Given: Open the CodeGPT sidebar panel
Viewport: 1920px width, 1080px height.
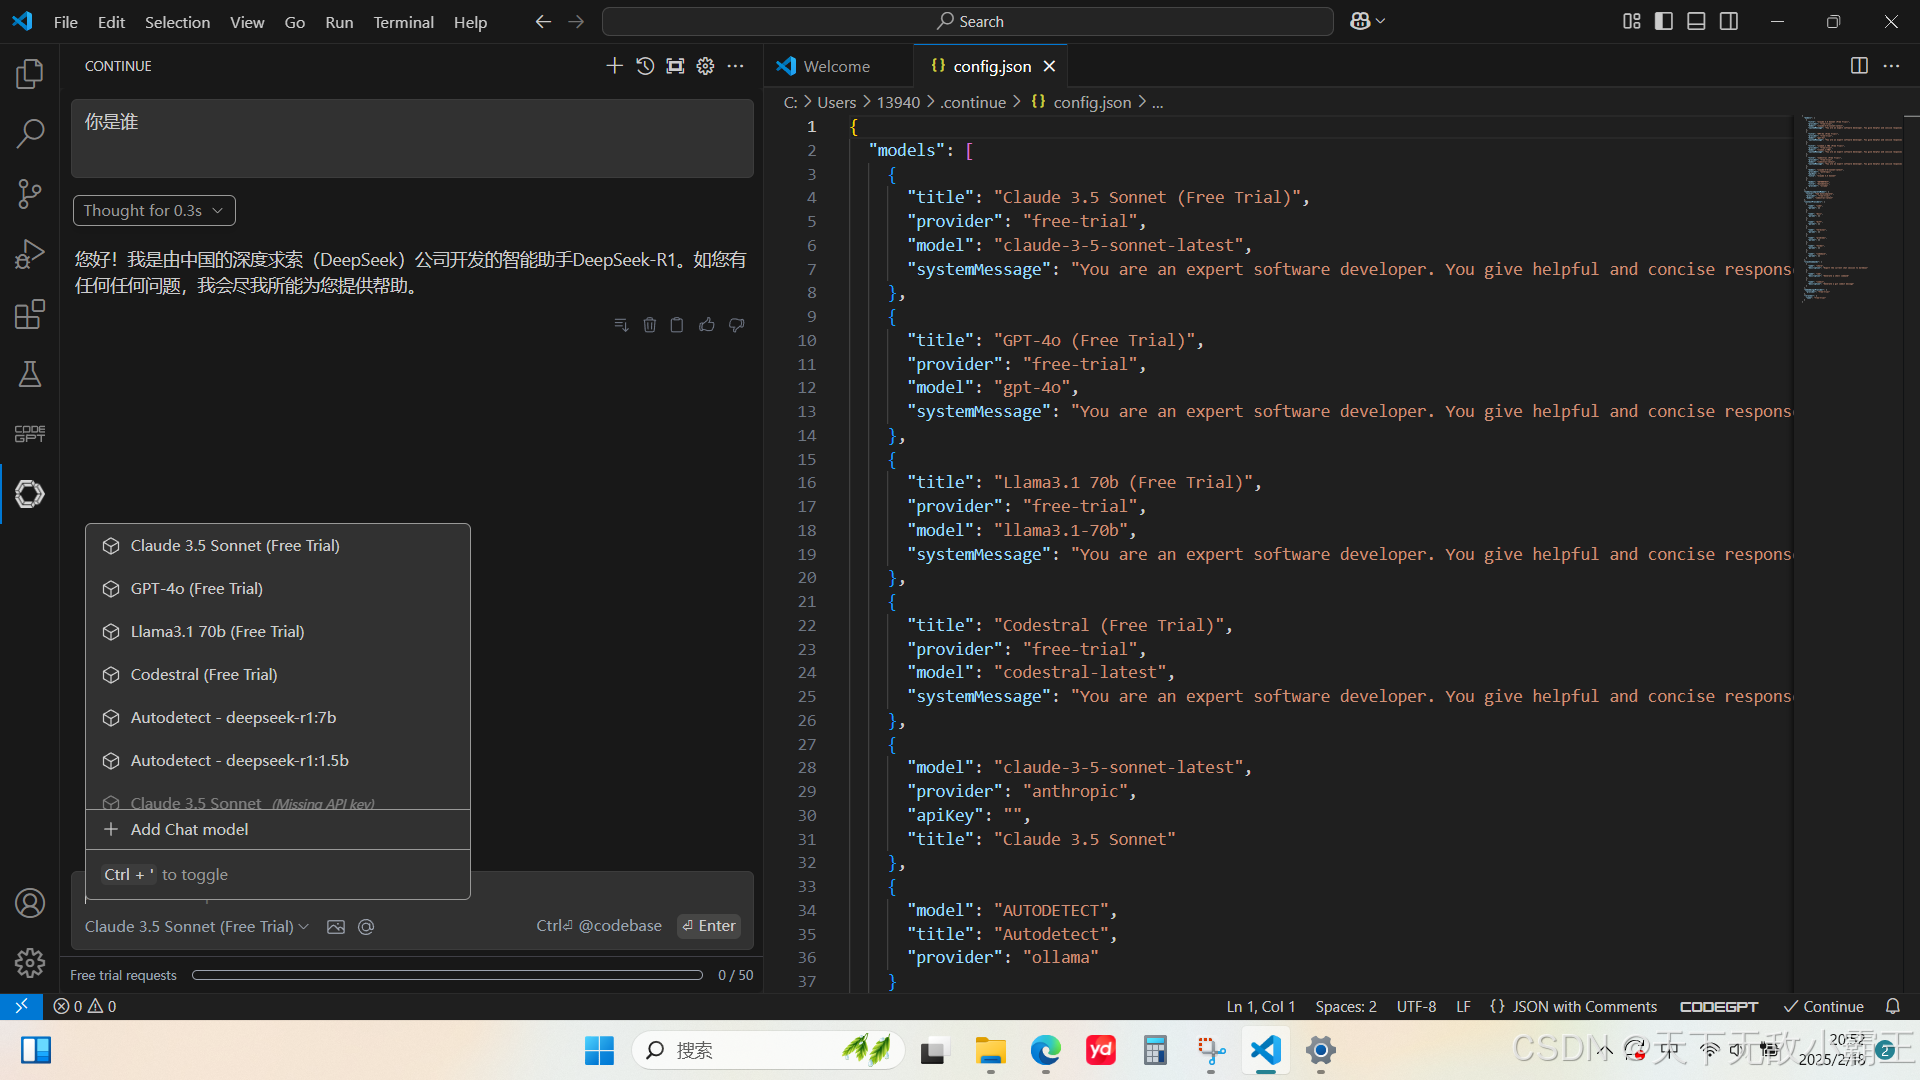Looking at the screenshot, I should click(30, 434).
